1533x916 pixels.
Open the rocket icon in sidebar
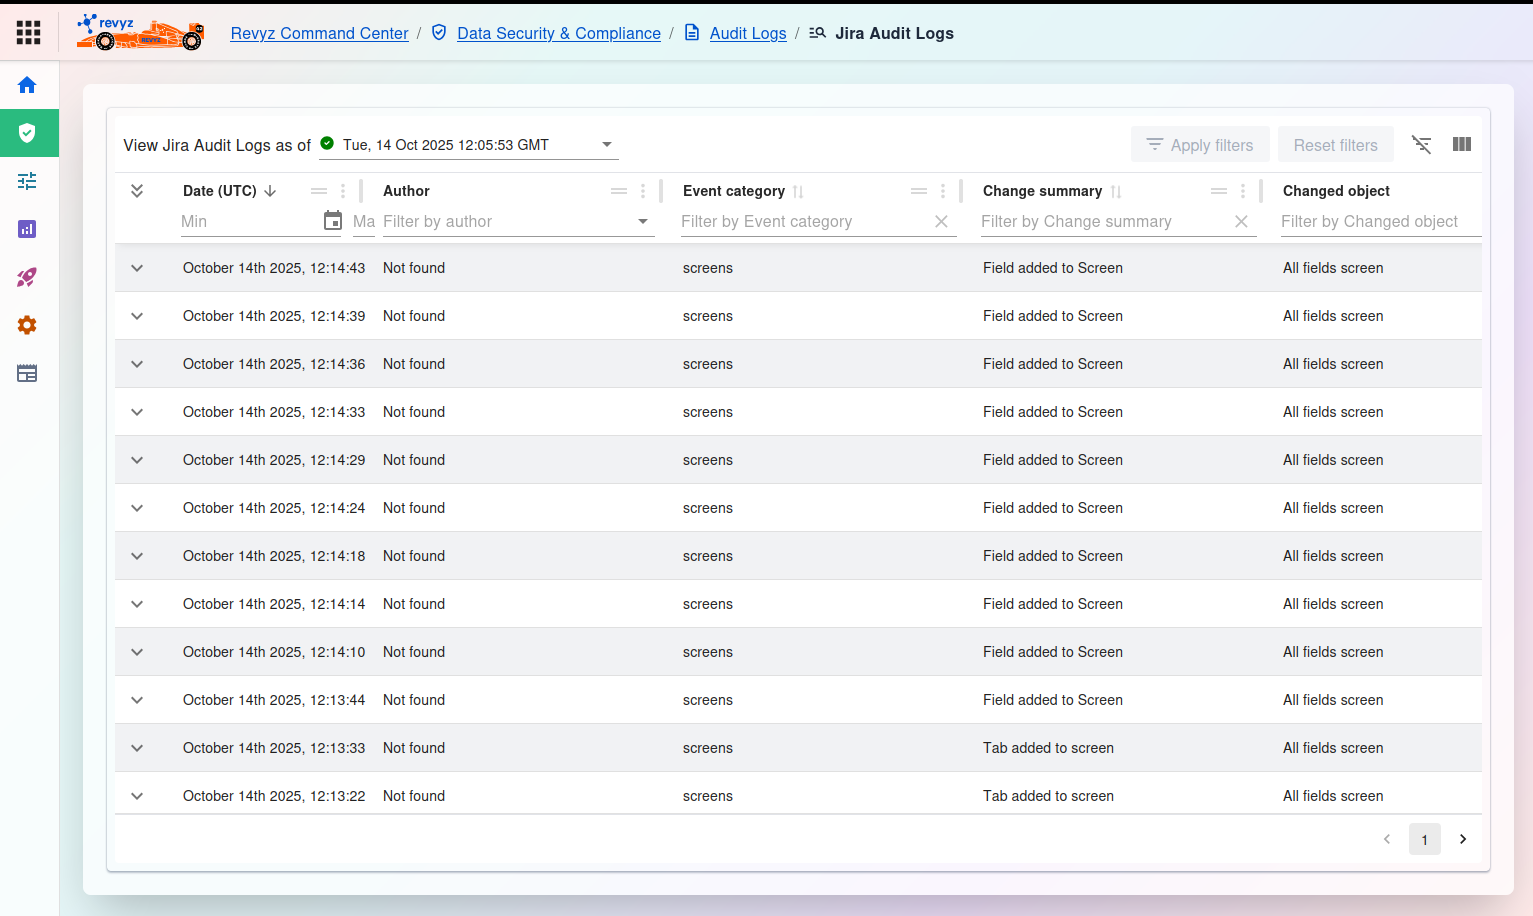click(27, 277)
